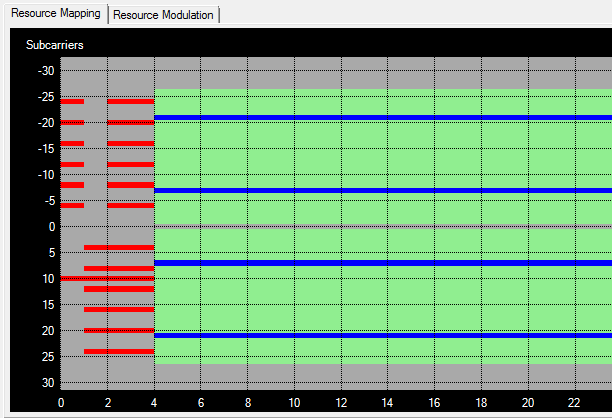Image resolution: width=612 pixels, height=418 pixels.
Task: Select the Resource Mapping tab
Action: tap(56, 13)
